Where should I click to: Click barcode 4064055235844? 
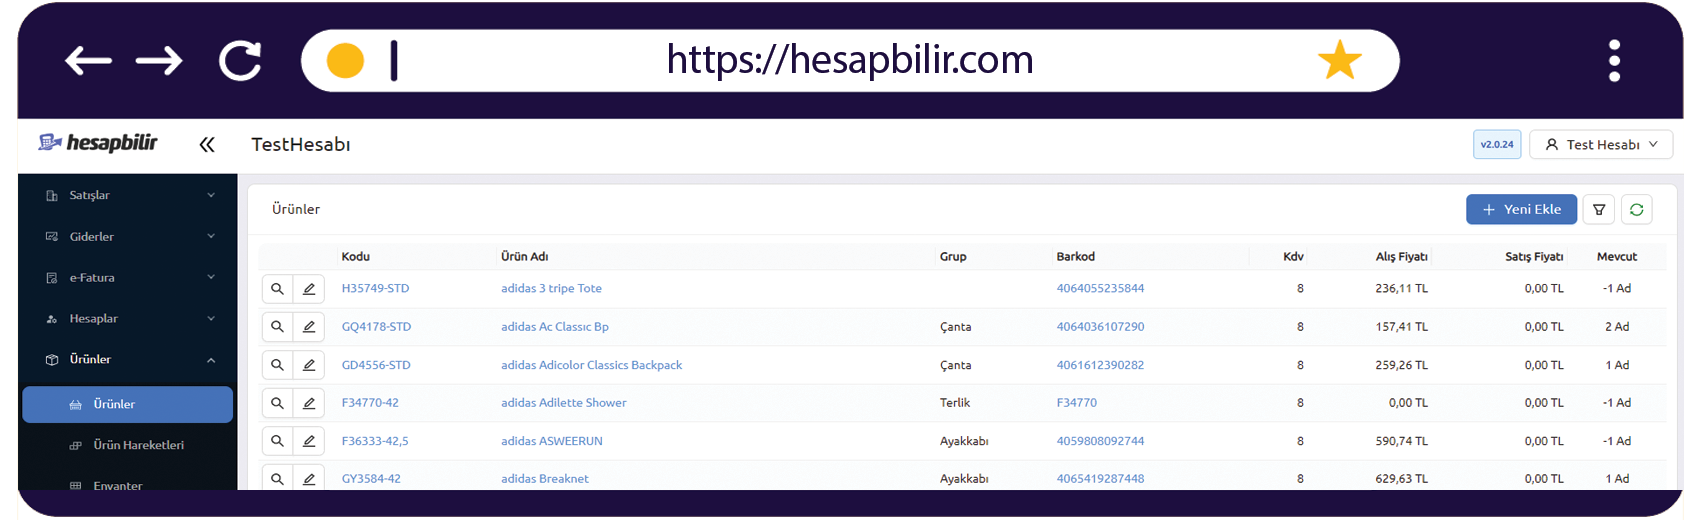pos(1100,289)
